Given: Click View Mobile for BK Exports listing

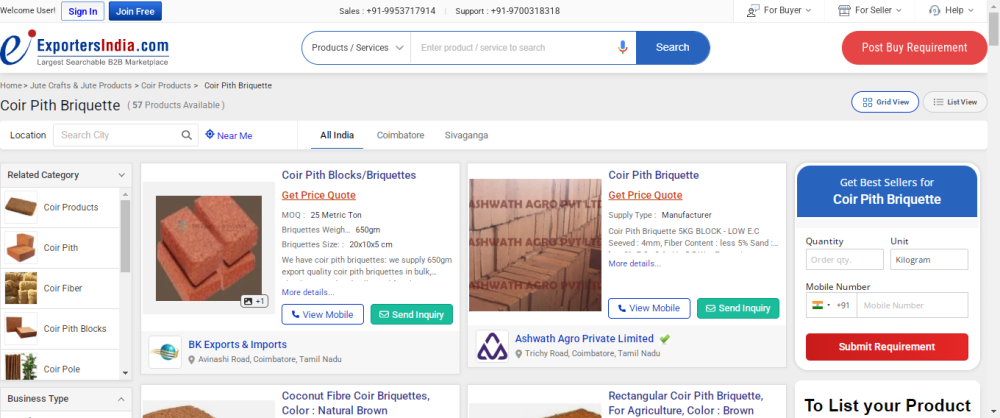Looking at the screenshot, I should tap(323, 314).
